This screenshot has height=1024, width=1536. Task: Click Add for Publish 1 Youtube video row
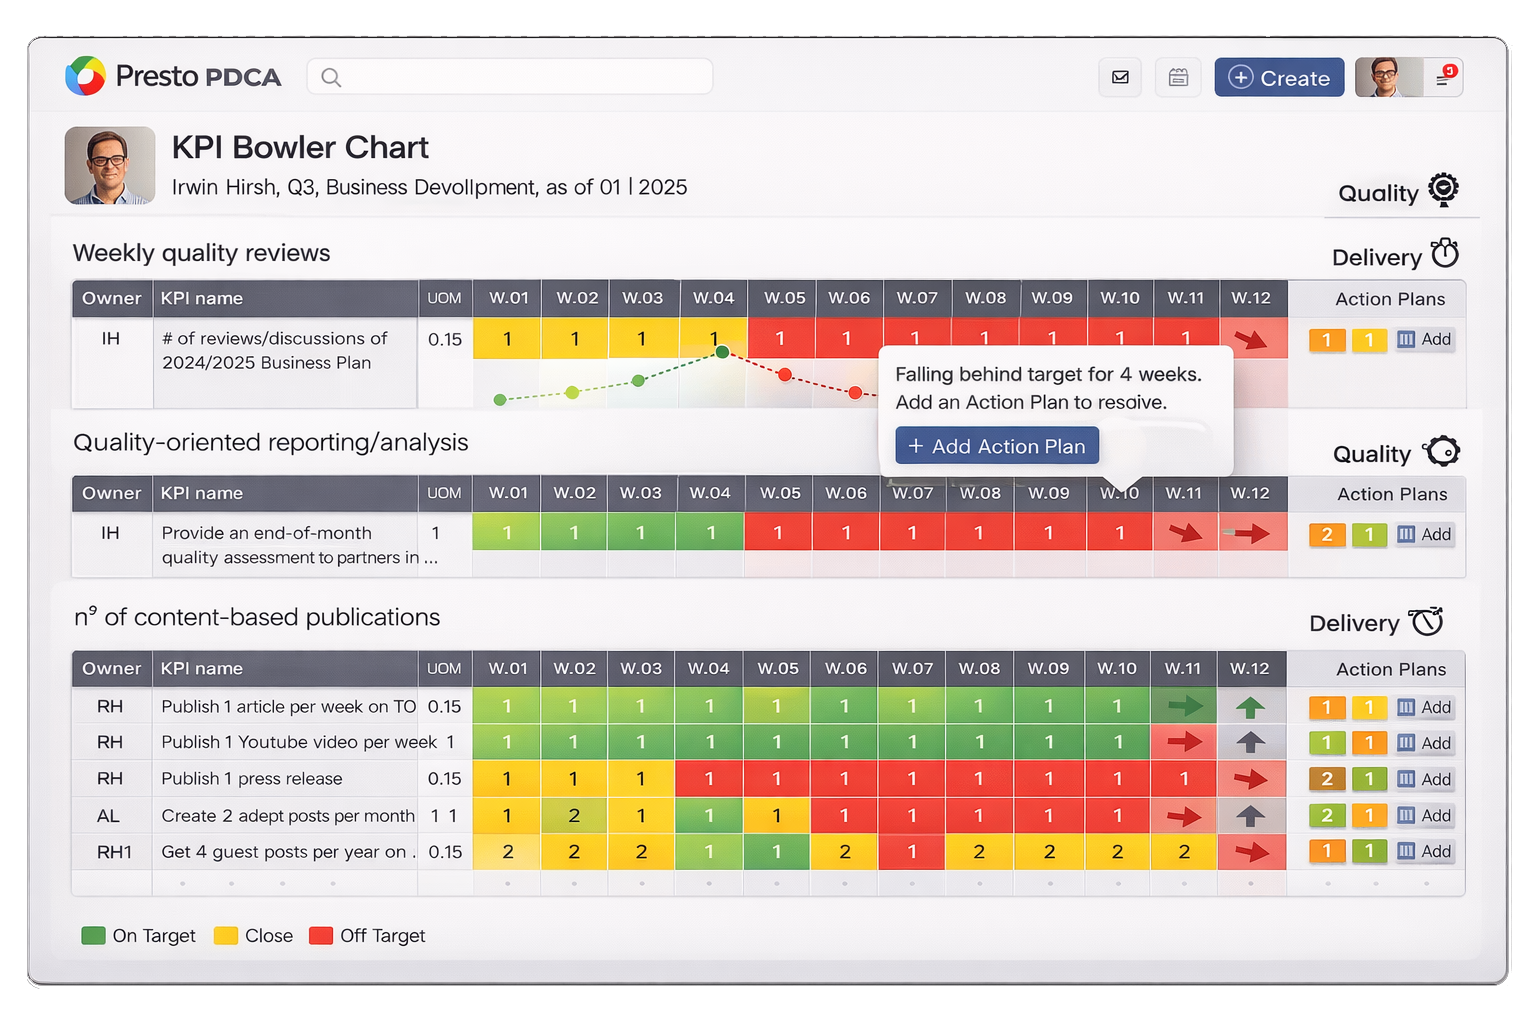(1424, 744)
